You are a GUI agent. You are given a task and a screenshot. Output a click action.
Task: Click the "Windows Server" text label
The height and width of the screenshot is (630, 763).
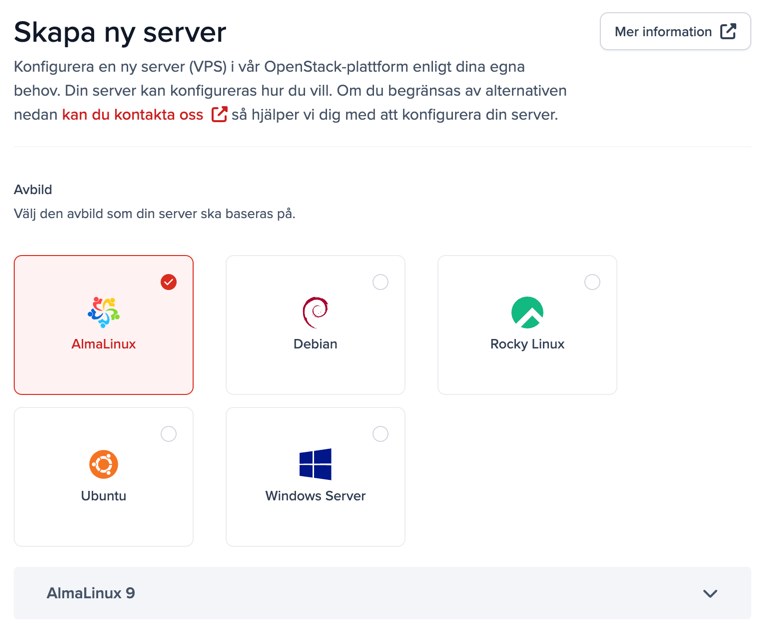[315, 496]
